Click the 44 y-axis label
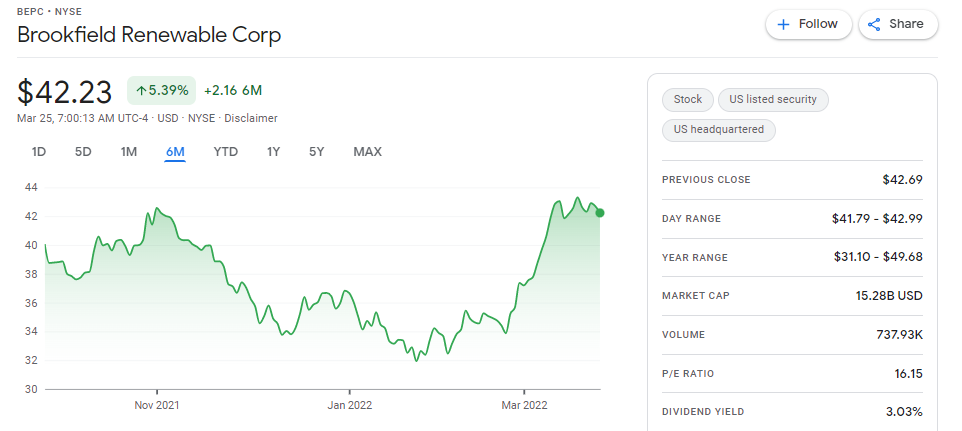 (x=31, y=188)
